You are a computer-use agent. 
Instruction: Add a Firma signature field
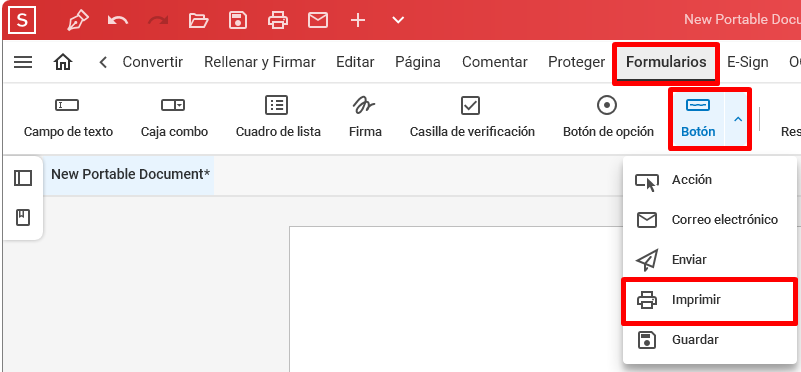click(365, 118)
